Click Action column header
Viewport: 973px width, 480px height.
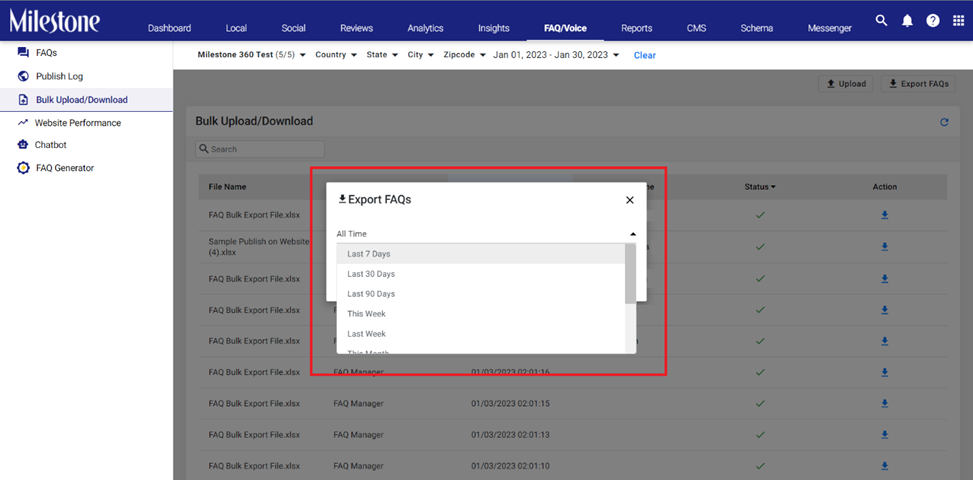pyautogui.click(x=885, y=187)
